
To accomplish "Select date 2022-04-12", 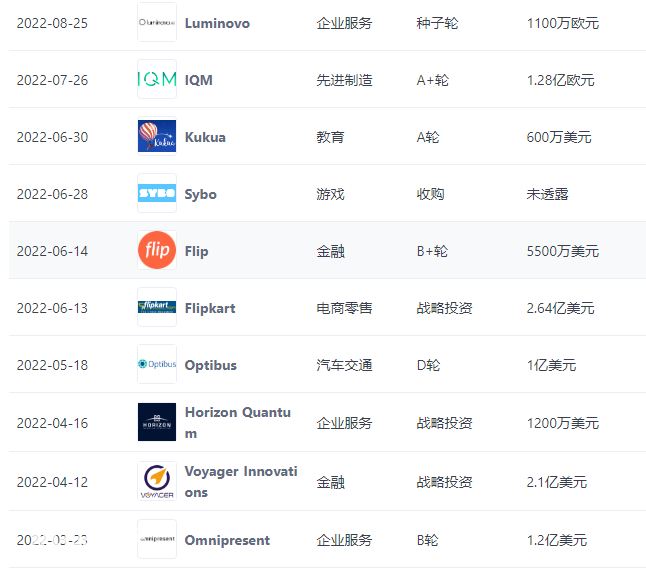I will (52, 482).
